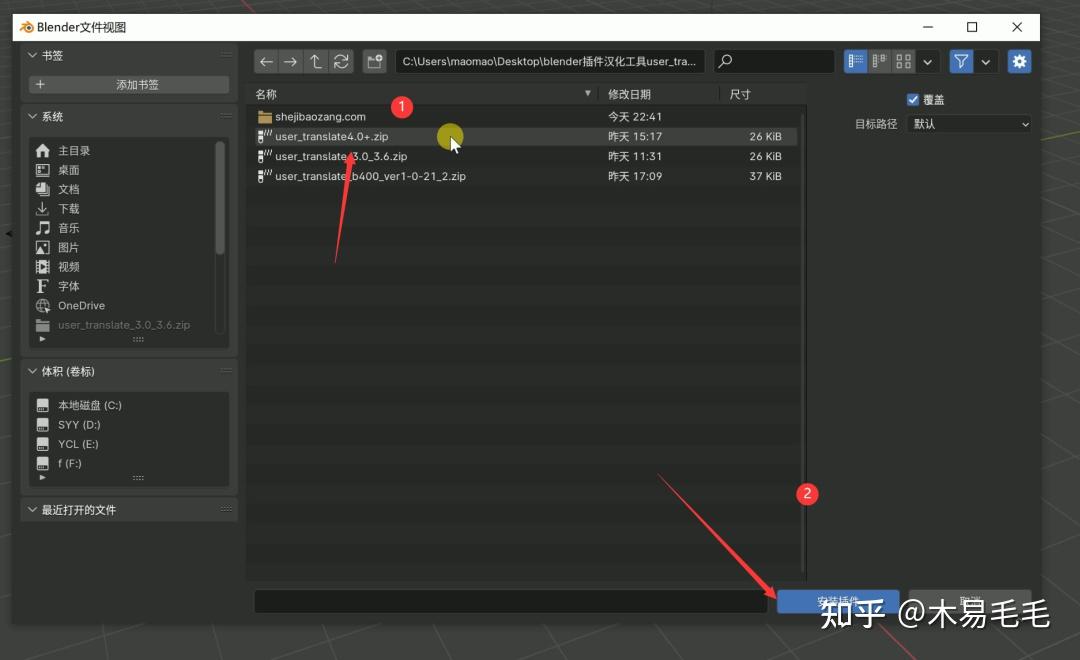Image resolution: width=1080 pixels, height=660 pixels.
Task: Uncheck the 覆盖 (overwrite) checkbox
Action: coord(913,99)
